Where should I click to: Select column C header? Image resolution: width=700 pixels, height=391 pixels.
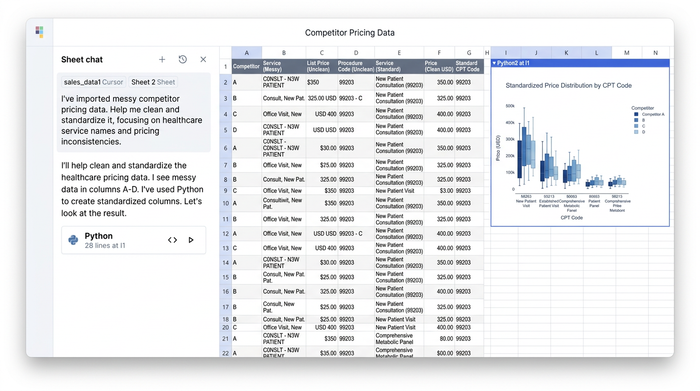click(321, 53)
